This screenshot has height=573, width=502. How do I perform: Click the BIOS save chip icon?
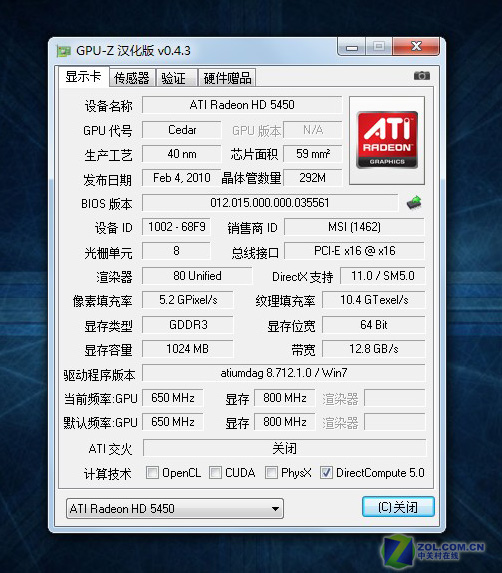[x=414, y=202]
